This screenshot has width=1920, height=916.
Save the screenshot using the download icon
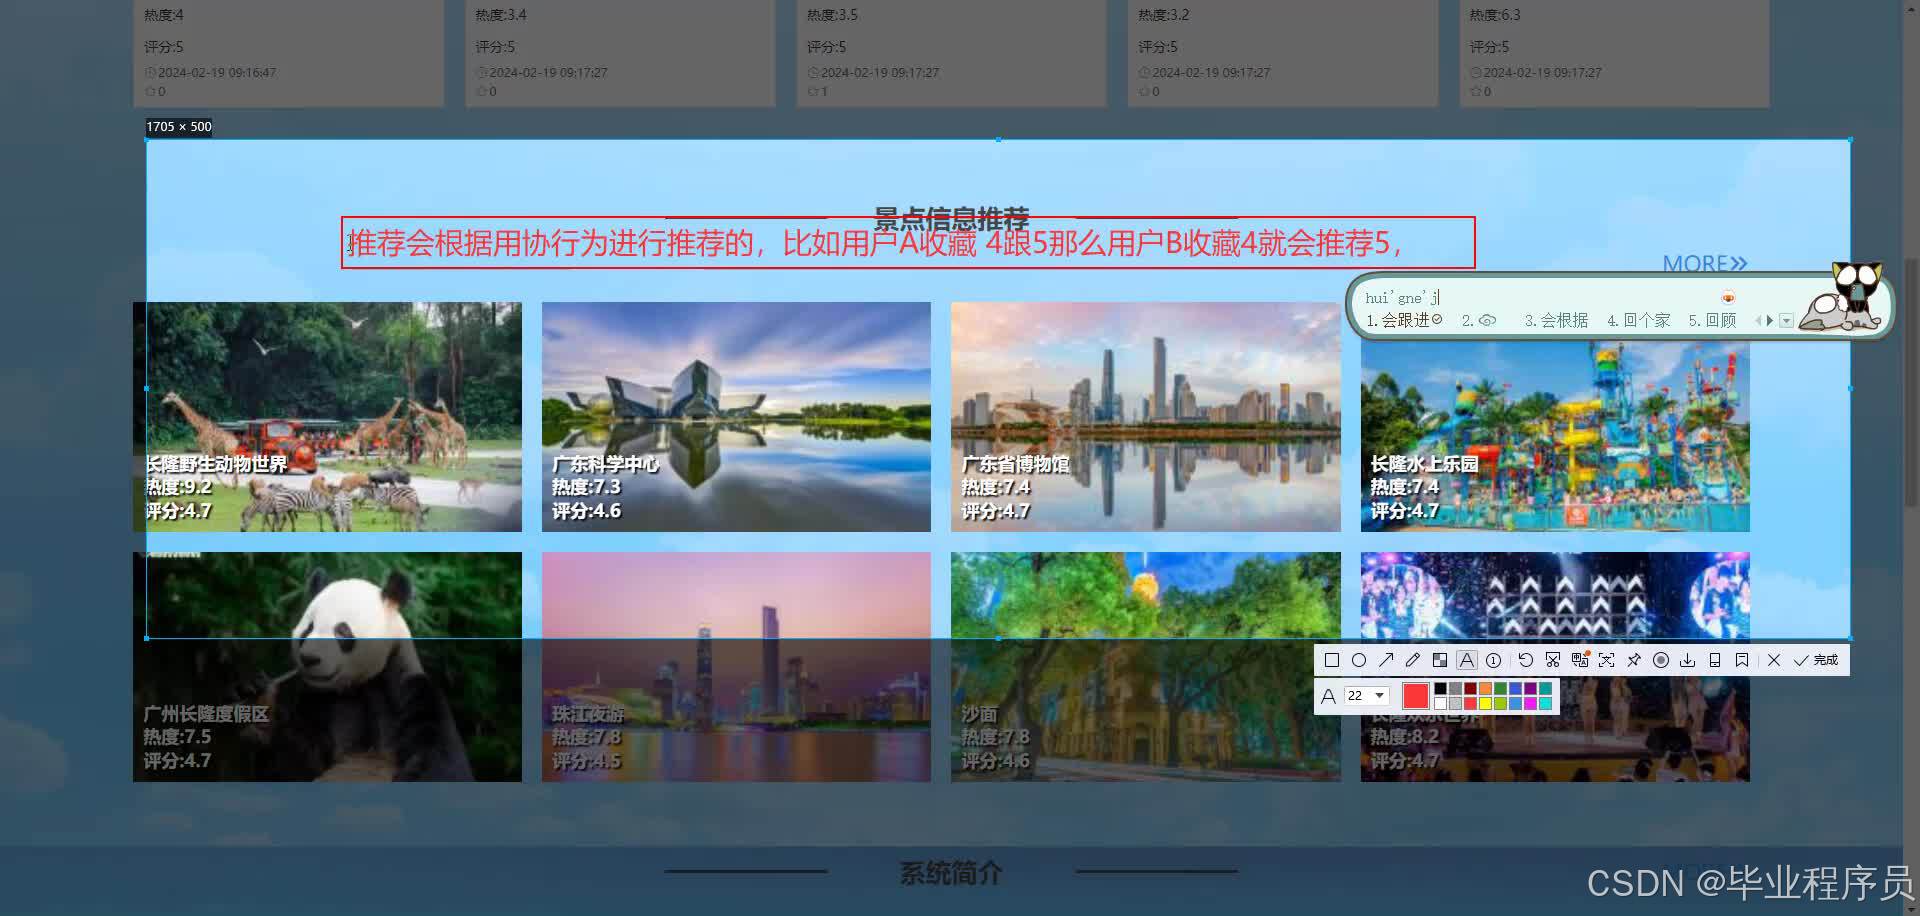1688,660
